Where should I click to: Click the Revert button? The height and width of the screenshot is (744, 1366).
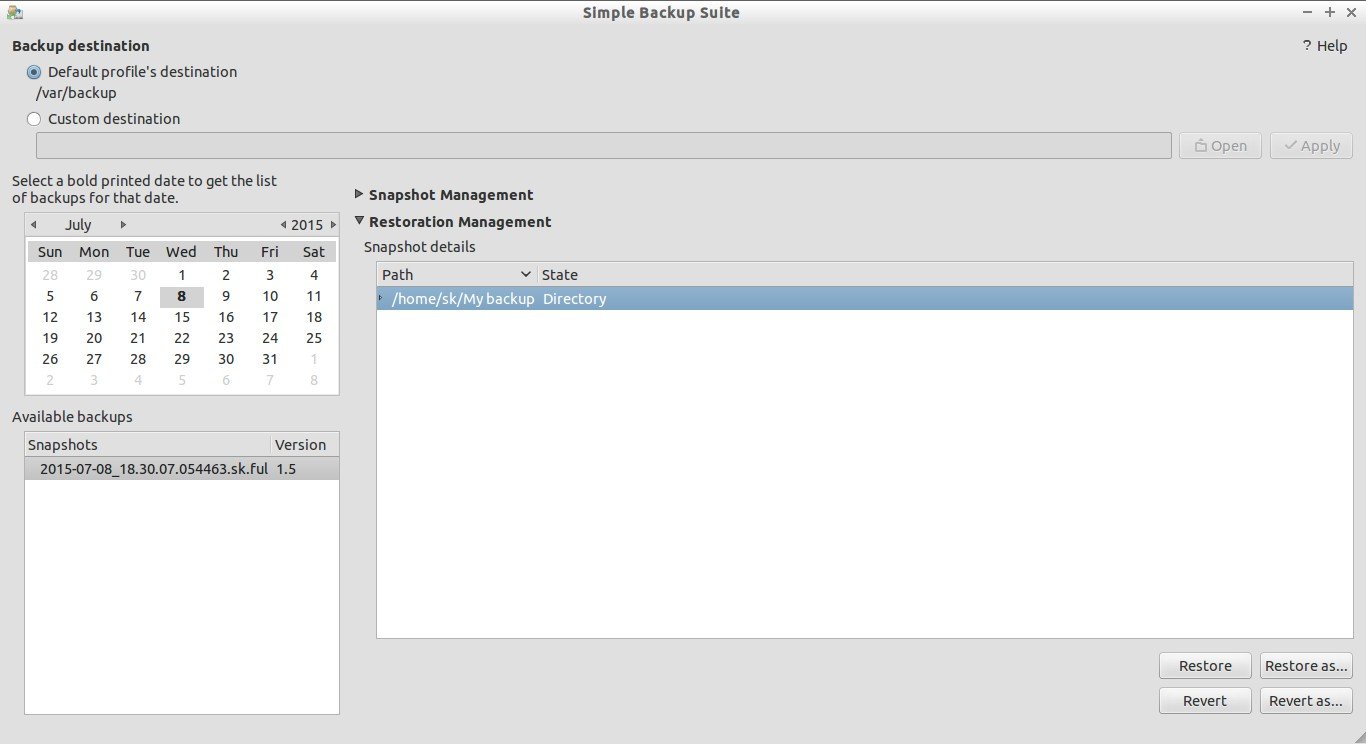[x=1205, y=701]
